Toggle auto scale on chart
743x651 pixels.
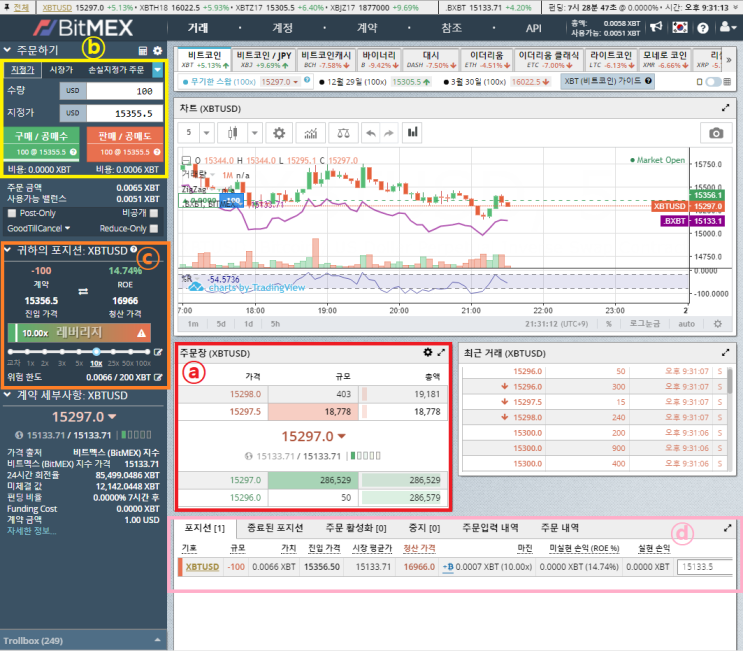click(686, 324)
